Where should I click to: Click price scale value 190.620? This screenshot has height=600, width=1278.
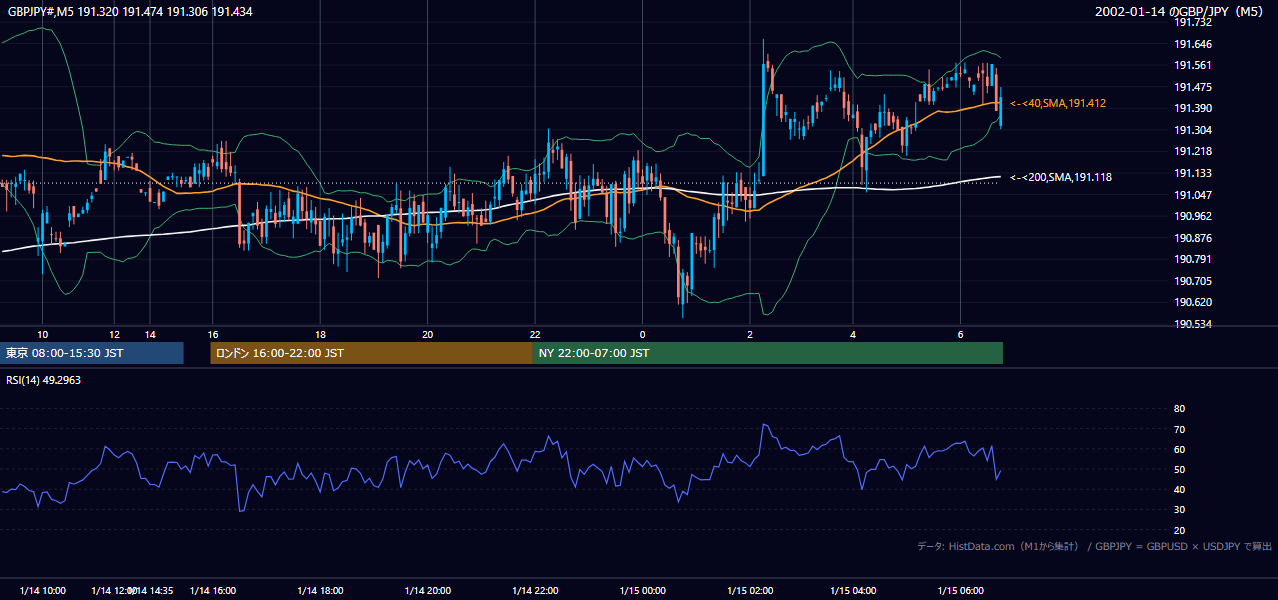(1194, 302)
